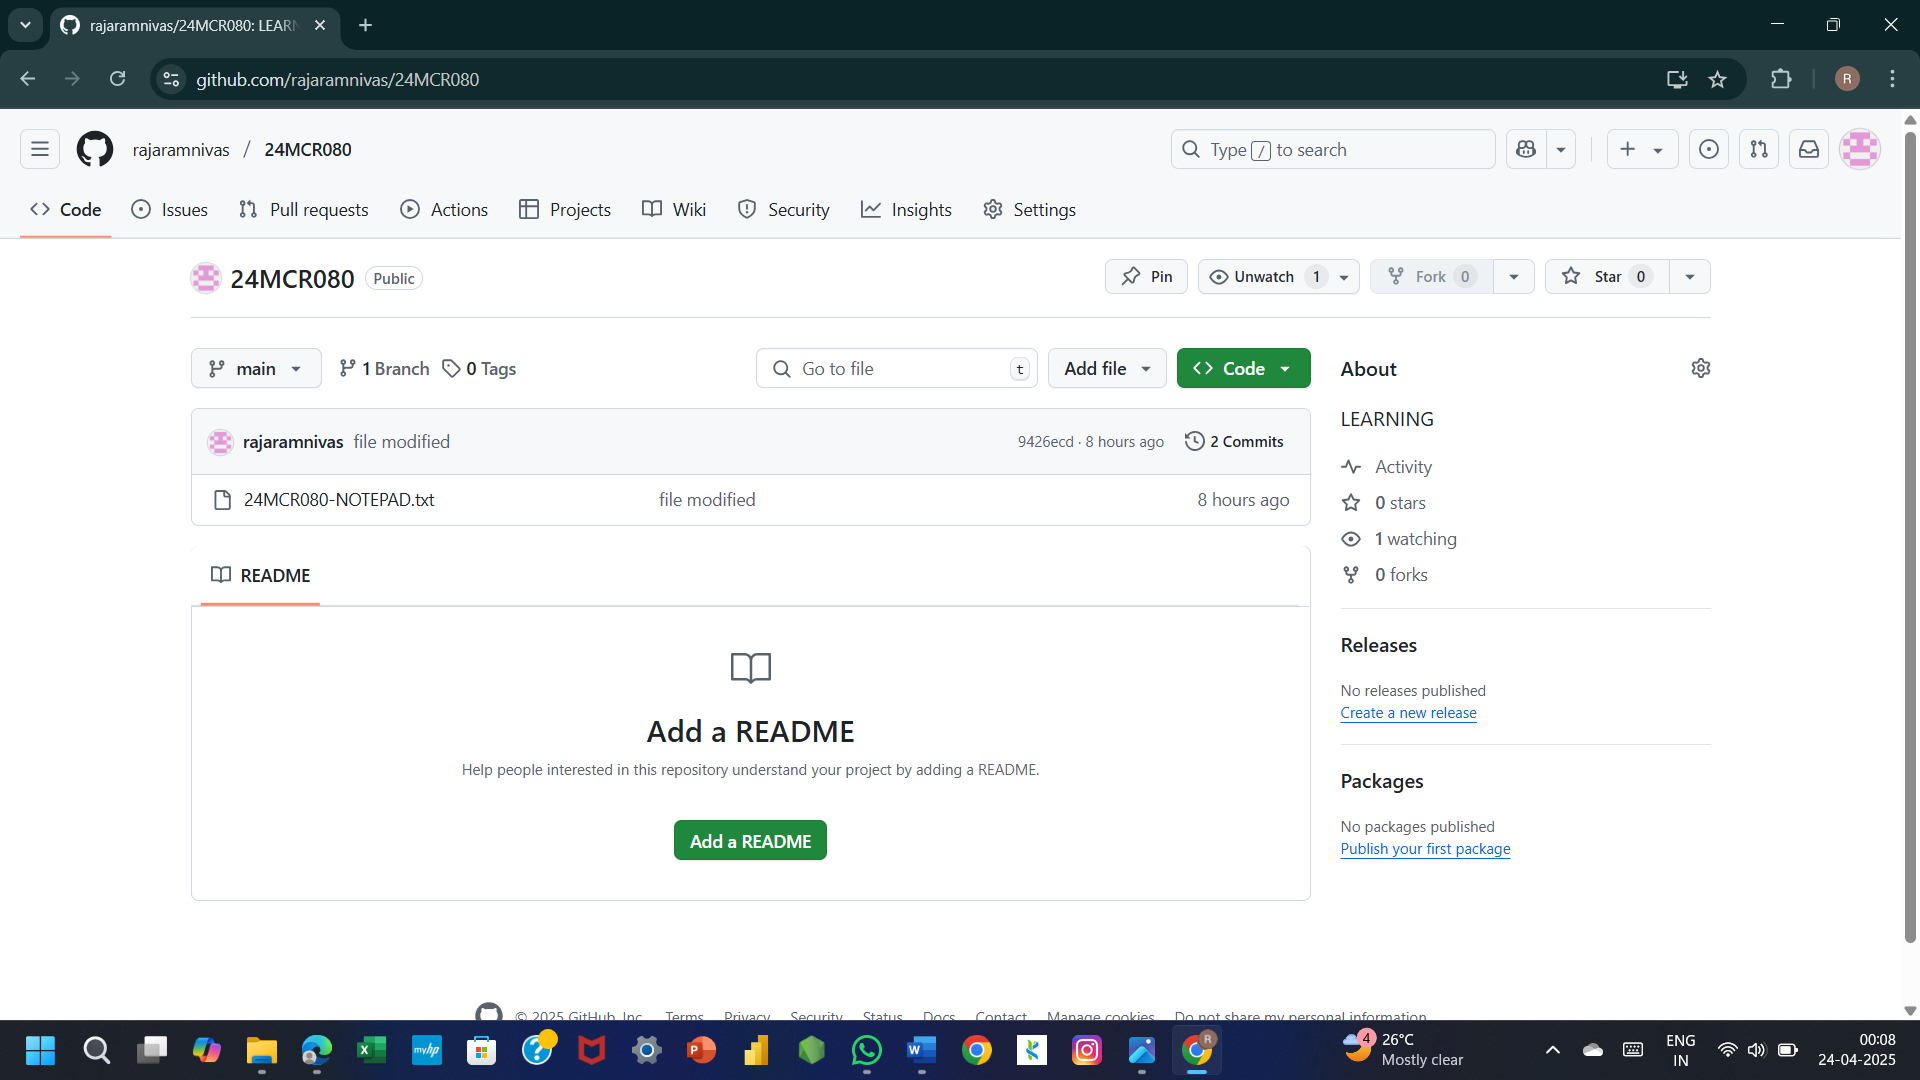
Task: Open the user profile avatar menu
Action: point(1860,149)
